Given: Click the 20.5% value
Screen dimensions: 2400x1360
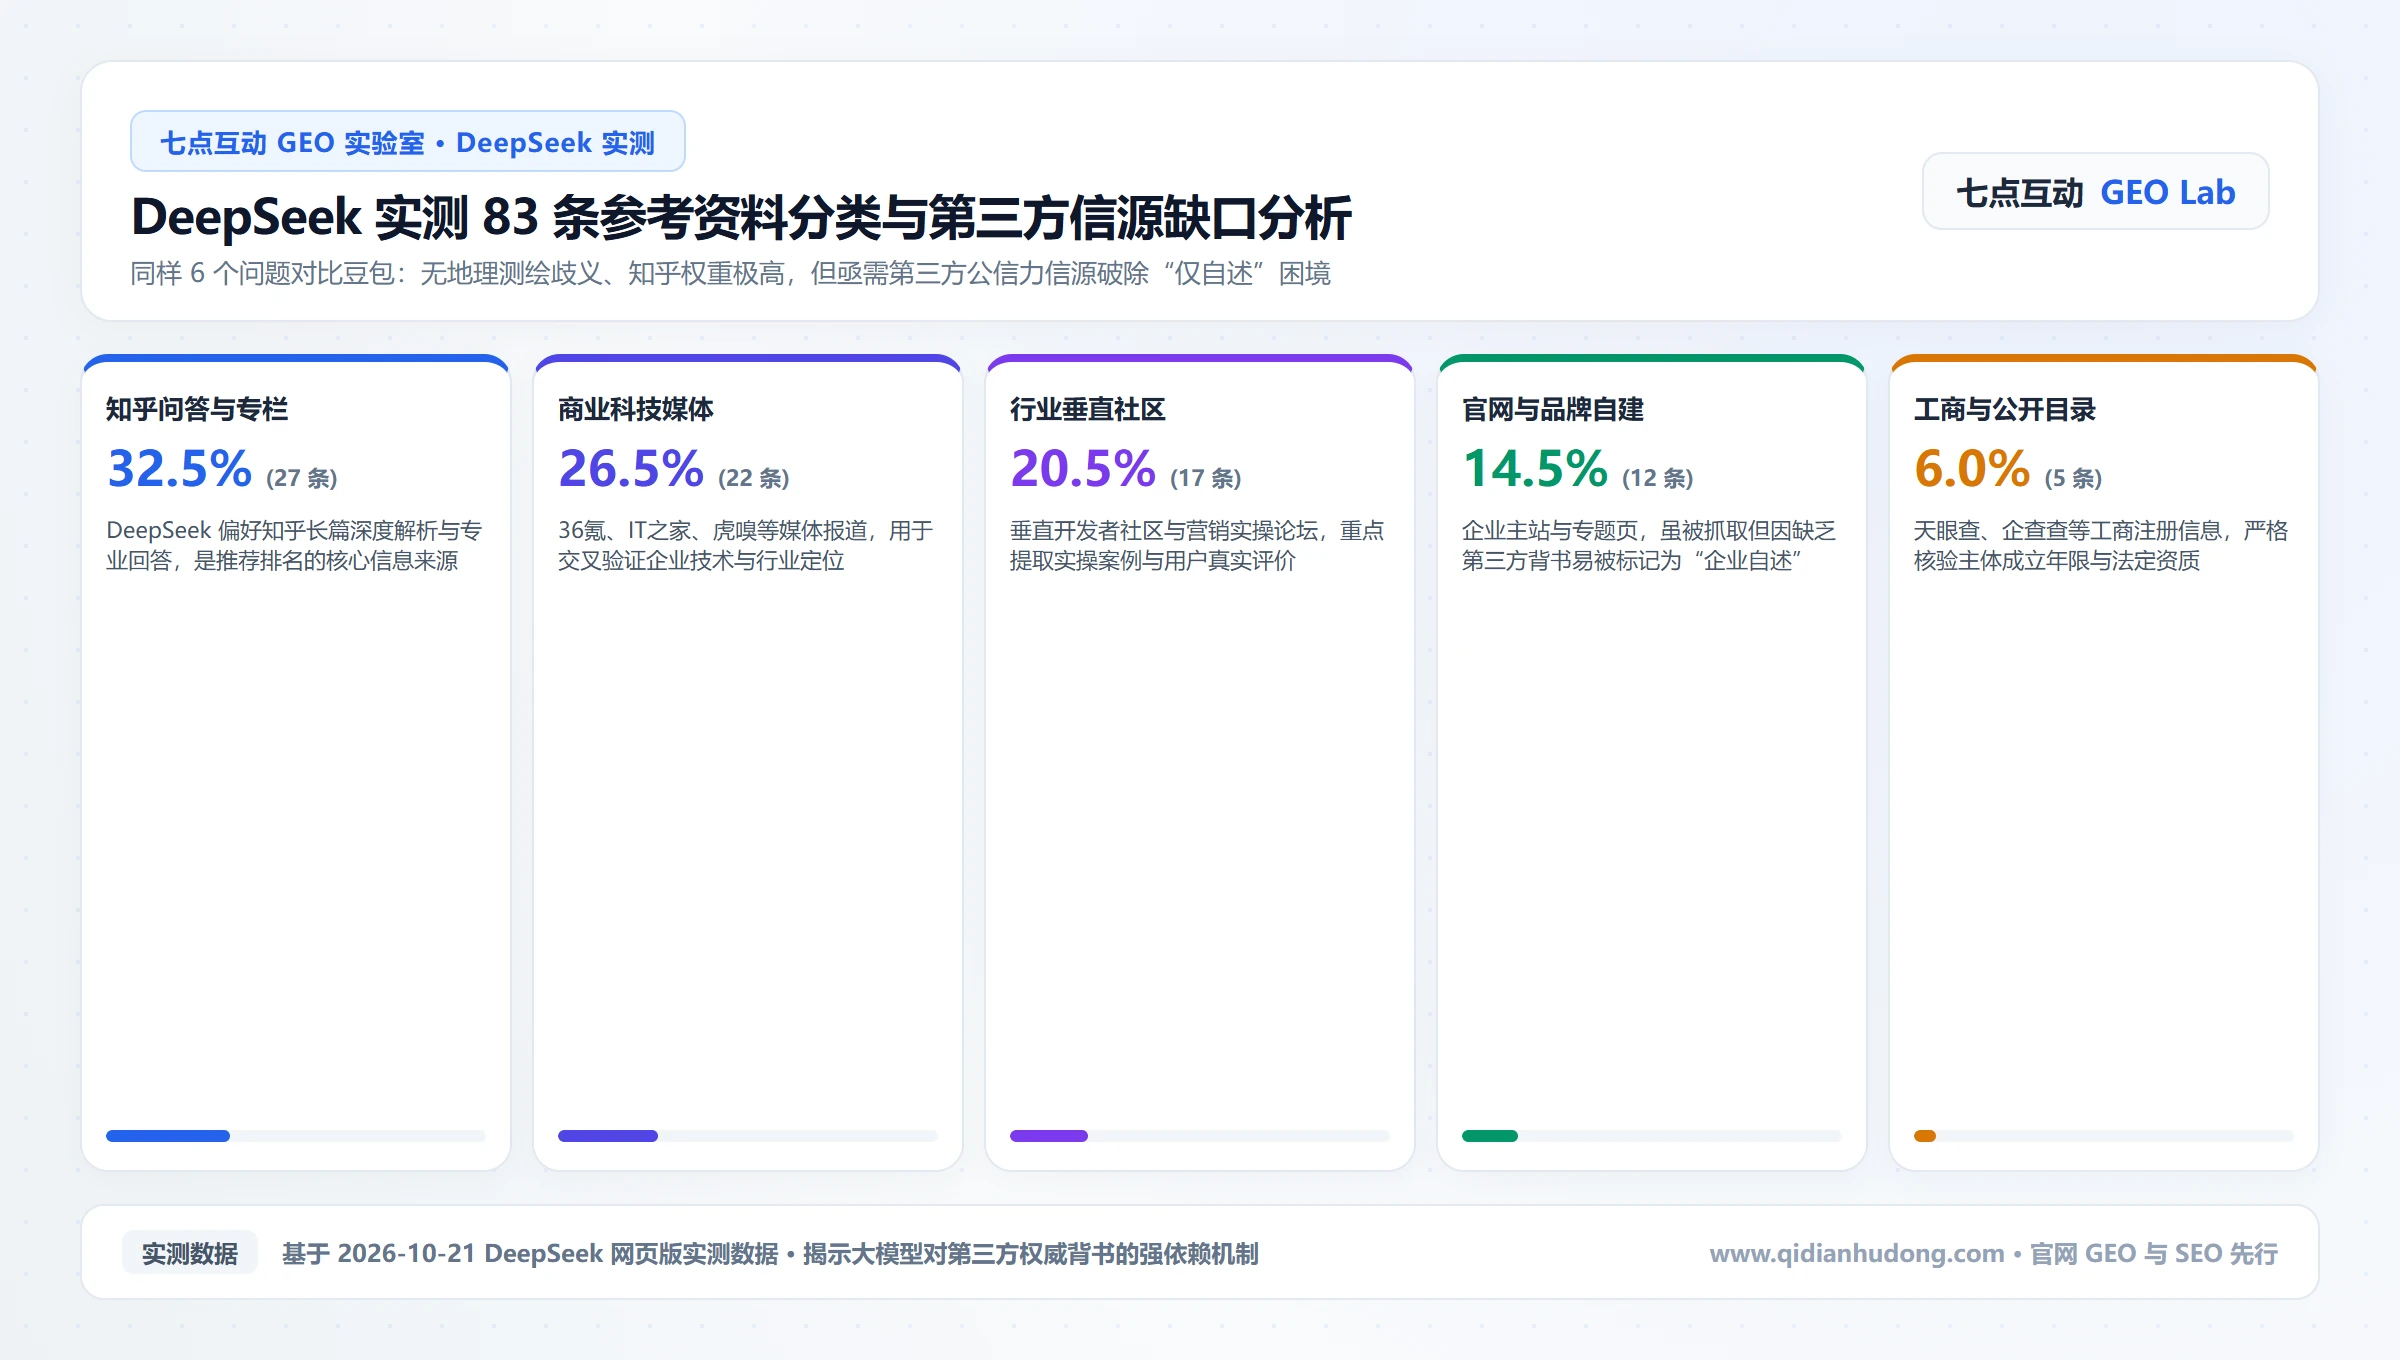Looking at the screenshot, I should click(x=1083, y=469).
